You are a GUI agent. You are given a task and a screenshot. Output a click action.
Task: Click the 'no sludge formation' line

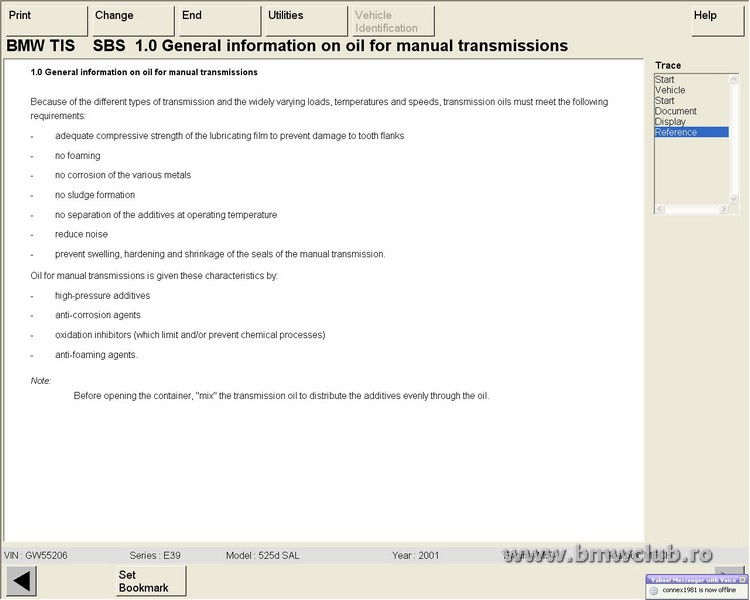click(95, 195)
